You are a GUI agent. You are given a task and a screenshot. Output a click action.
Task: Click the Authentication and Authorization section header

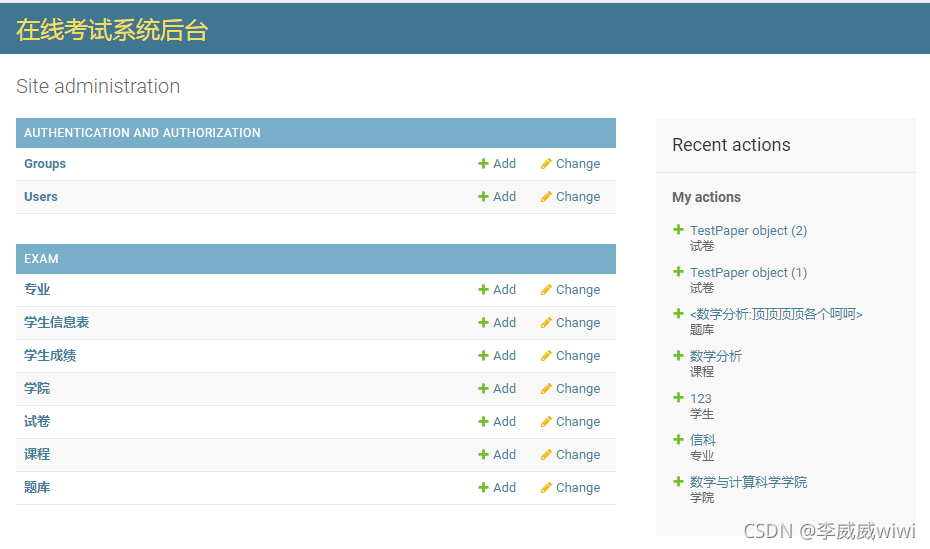(142, 133)
